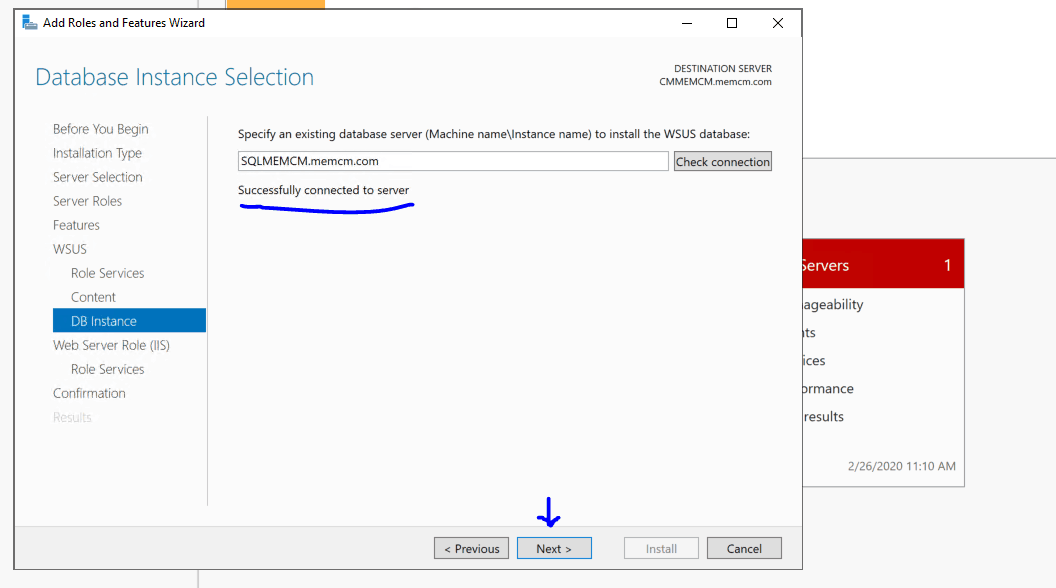Select Server Selection in the sidebar
The width and height of the screenshot is (1056, 588).
(97, 177)
